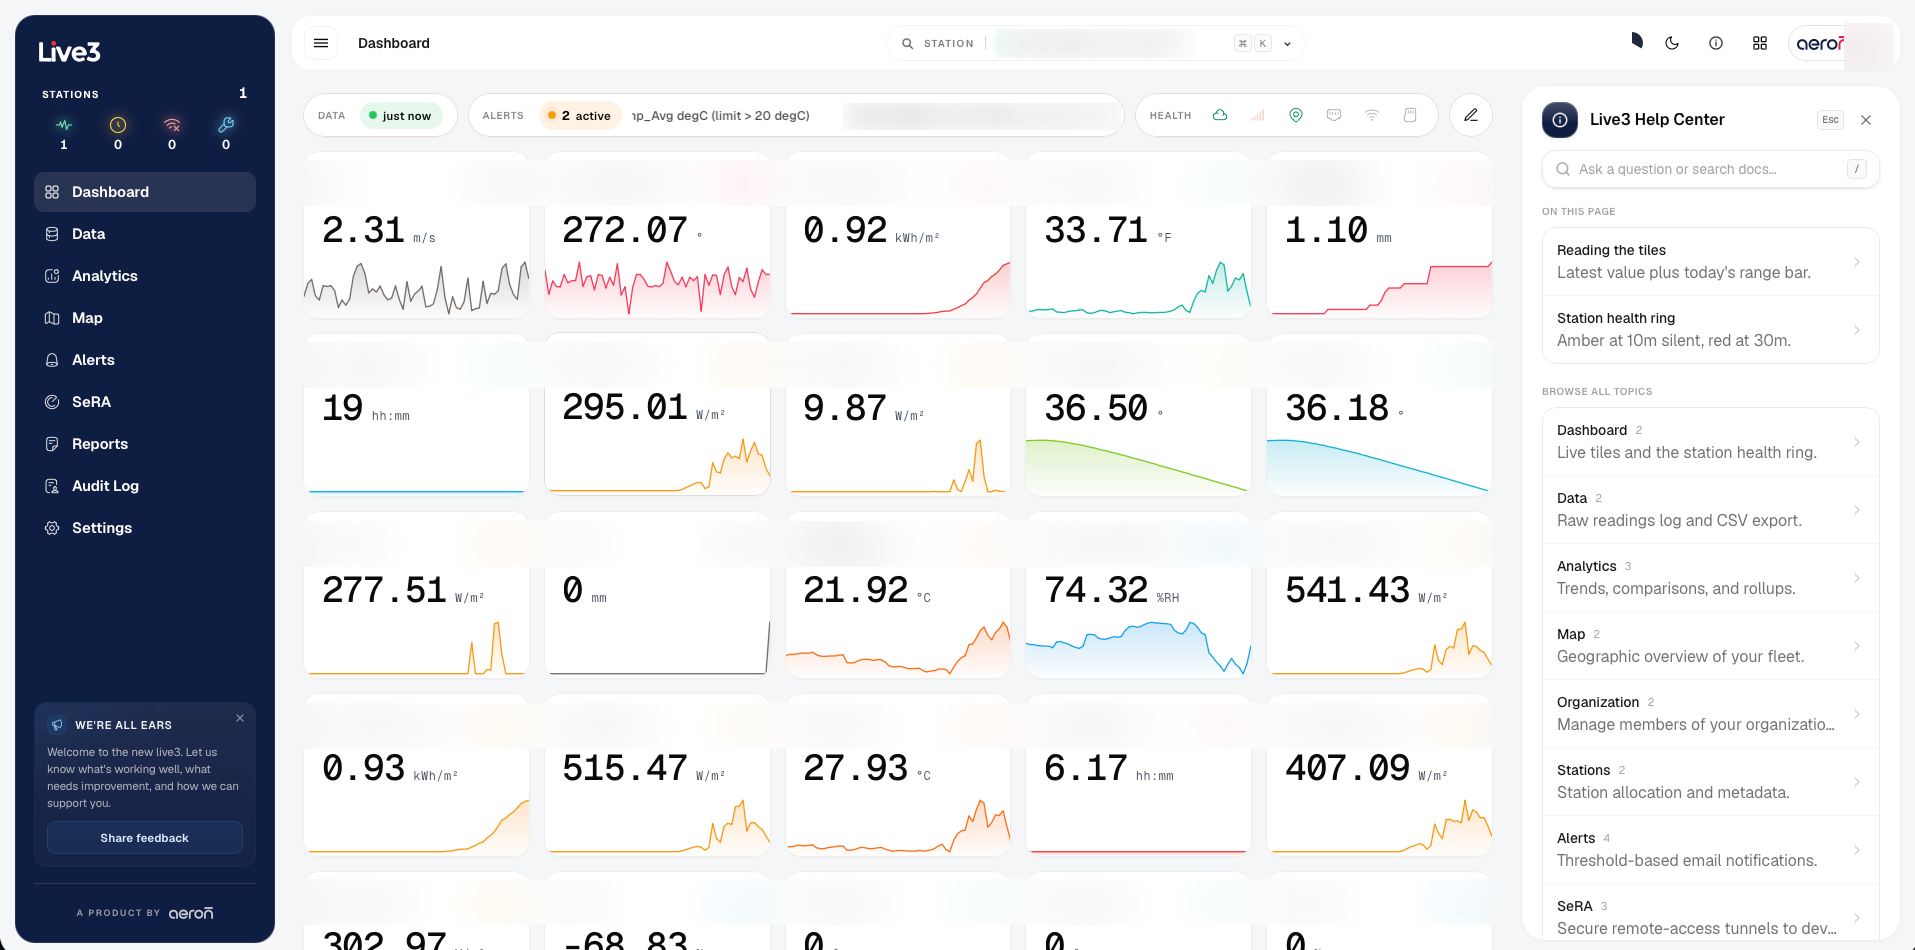Open Analytics in the sidebar
The width and height of the screenshot is (1915, 950).
(145, 276)
